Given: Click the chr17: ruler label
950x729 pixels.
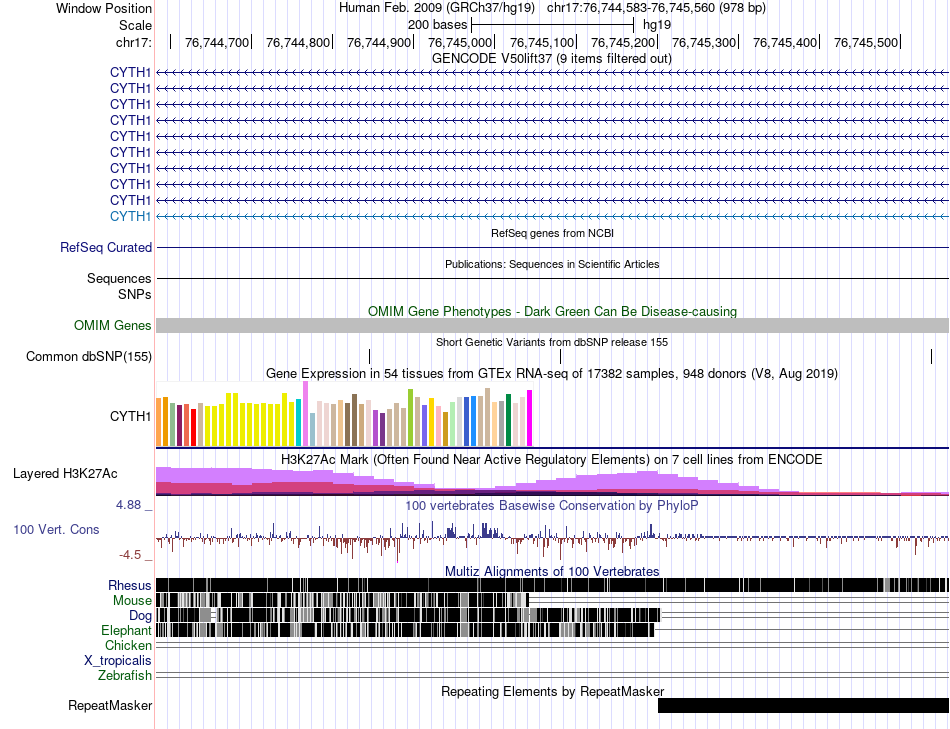Looking at the screenshot, I should [133, 42].
